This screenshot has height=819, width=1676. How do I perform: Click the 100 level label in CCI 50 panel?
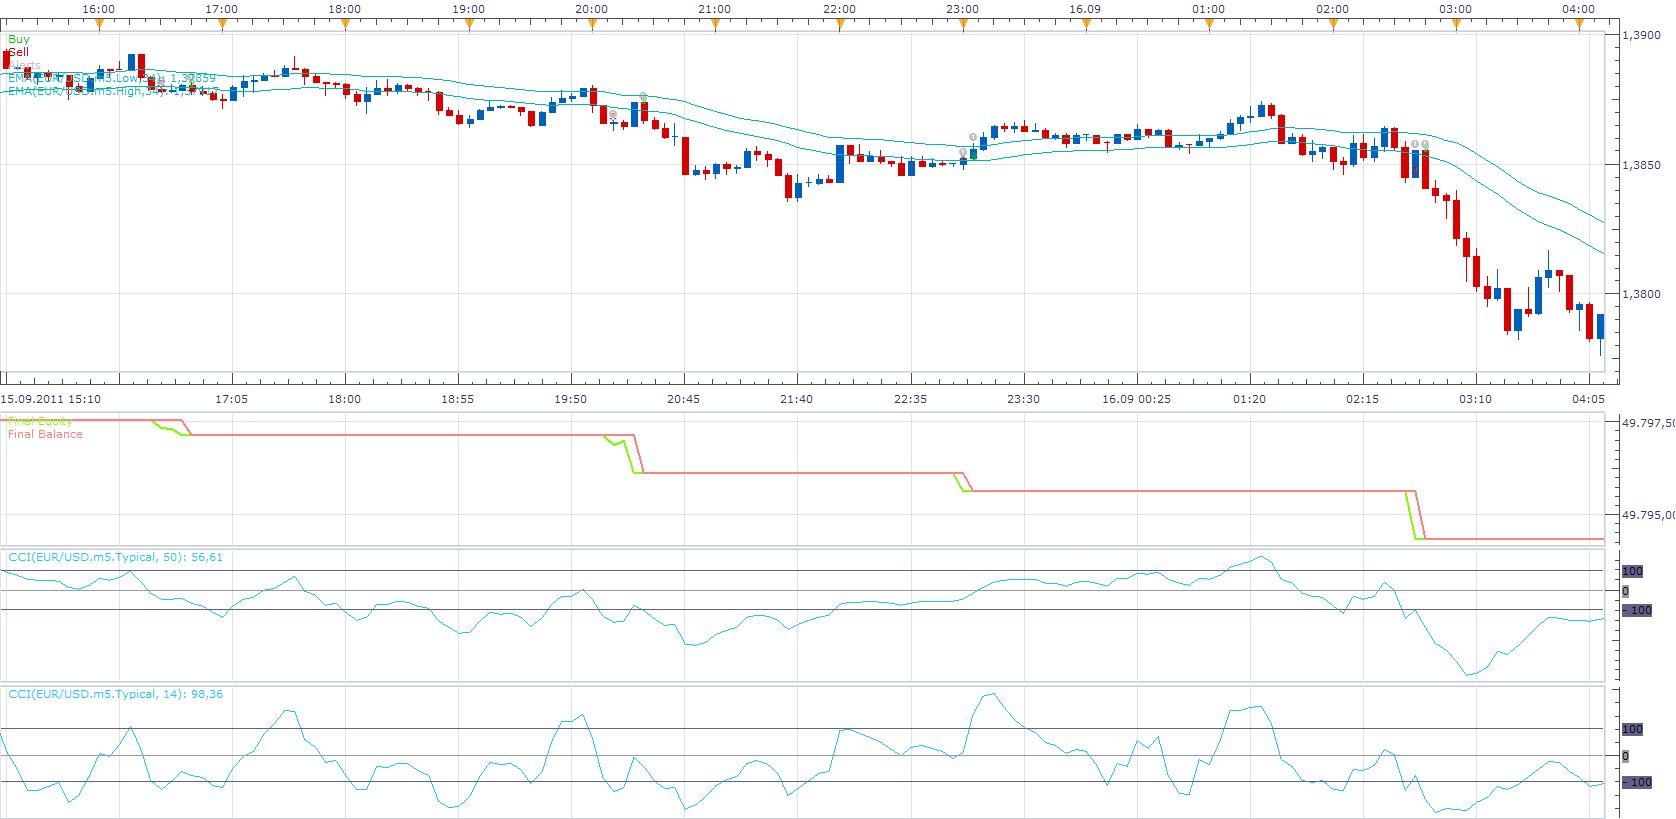click(x=1632, y=571)
